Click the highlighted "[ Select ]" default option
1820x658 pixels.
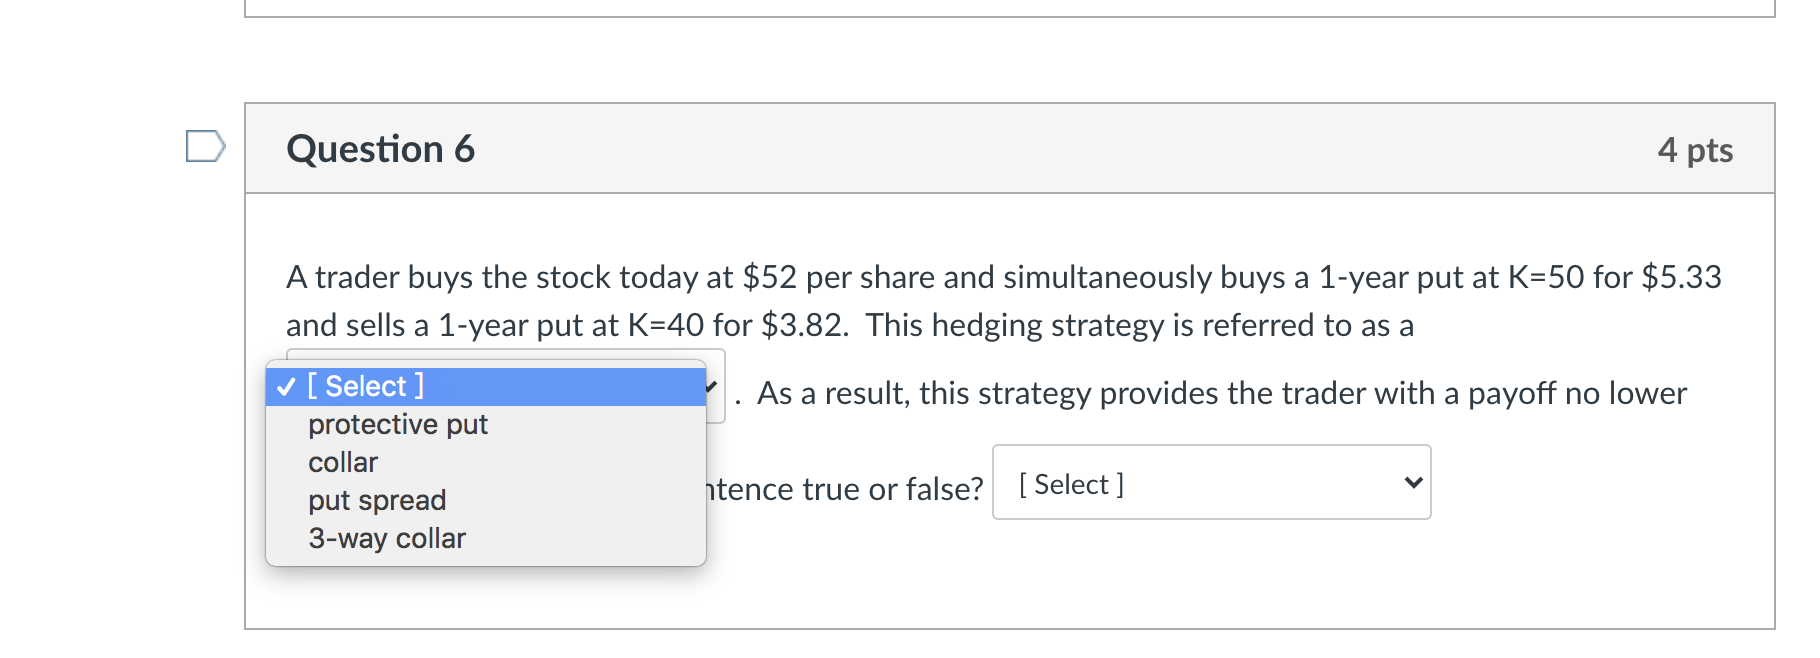pos(365,385)
